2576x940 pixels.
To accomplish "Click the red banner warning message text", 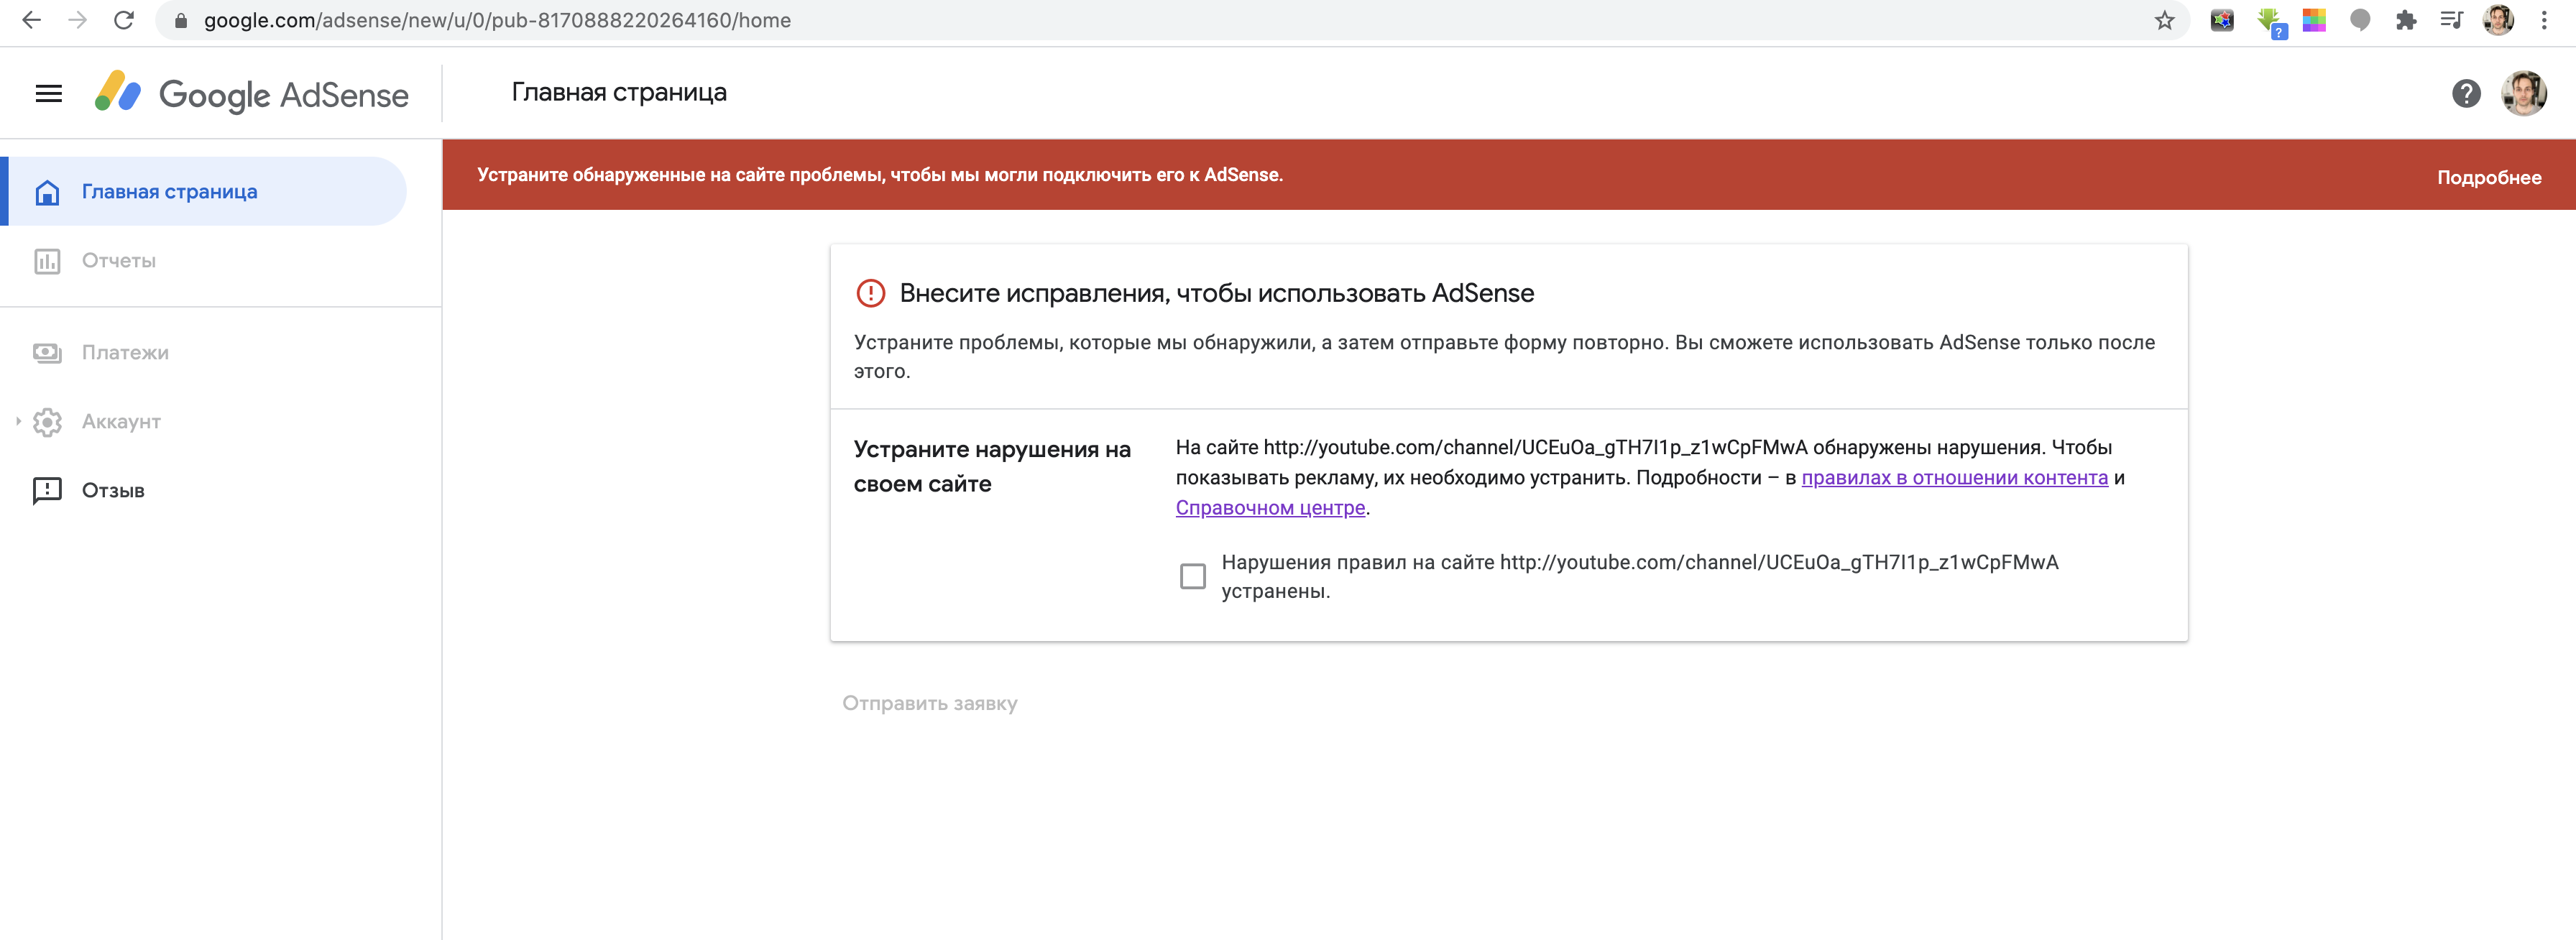I will (x=879, y=175).
